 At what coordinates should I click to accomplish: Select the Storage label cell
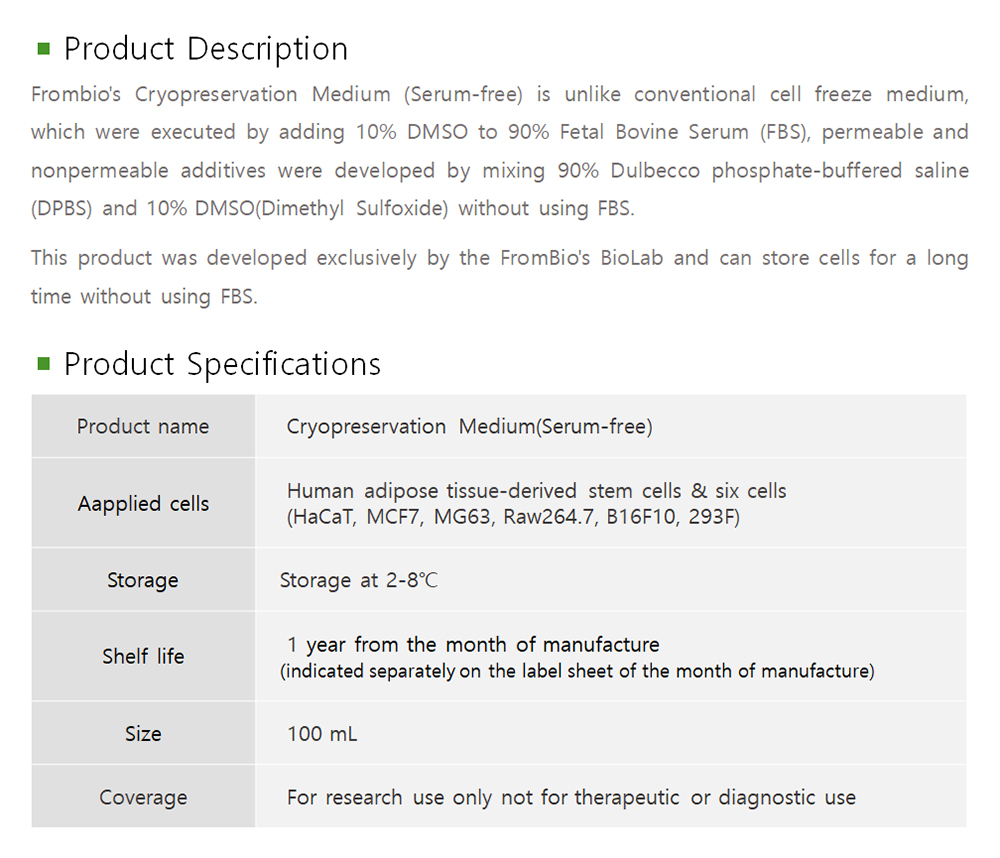tap(143, 580)
